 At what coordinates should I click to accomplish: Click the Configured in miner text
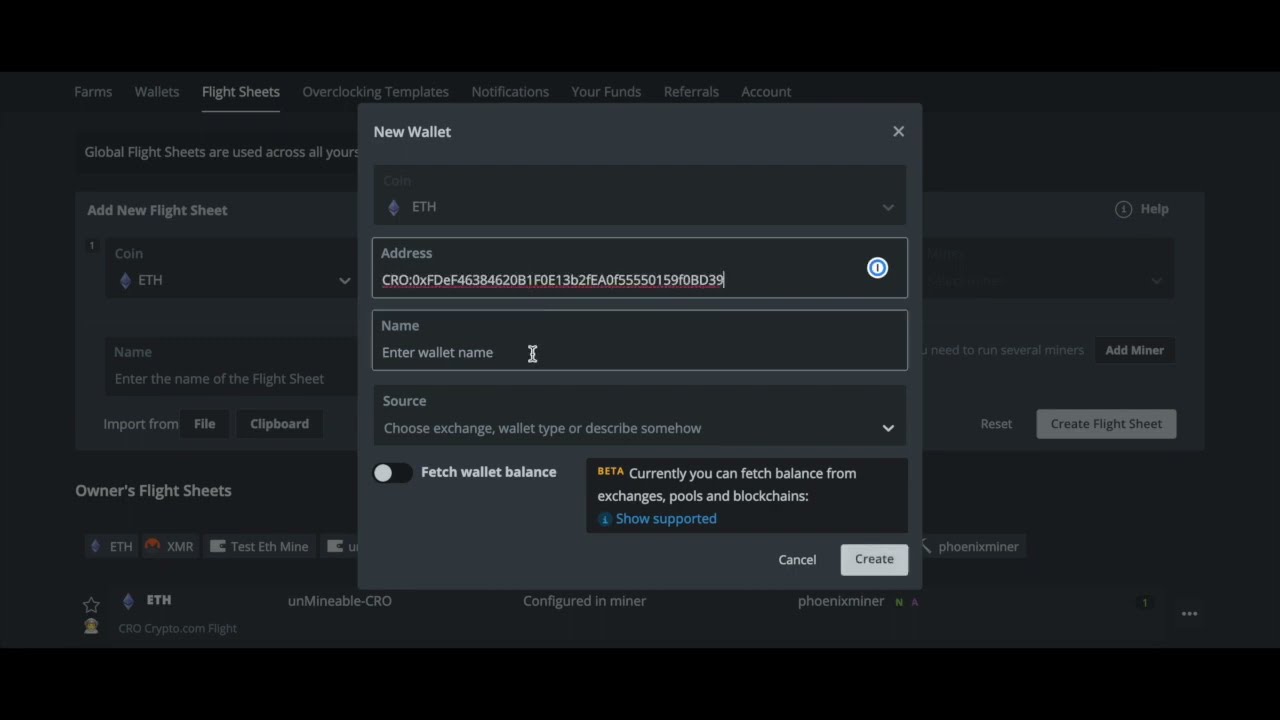[x=585, y=601]
